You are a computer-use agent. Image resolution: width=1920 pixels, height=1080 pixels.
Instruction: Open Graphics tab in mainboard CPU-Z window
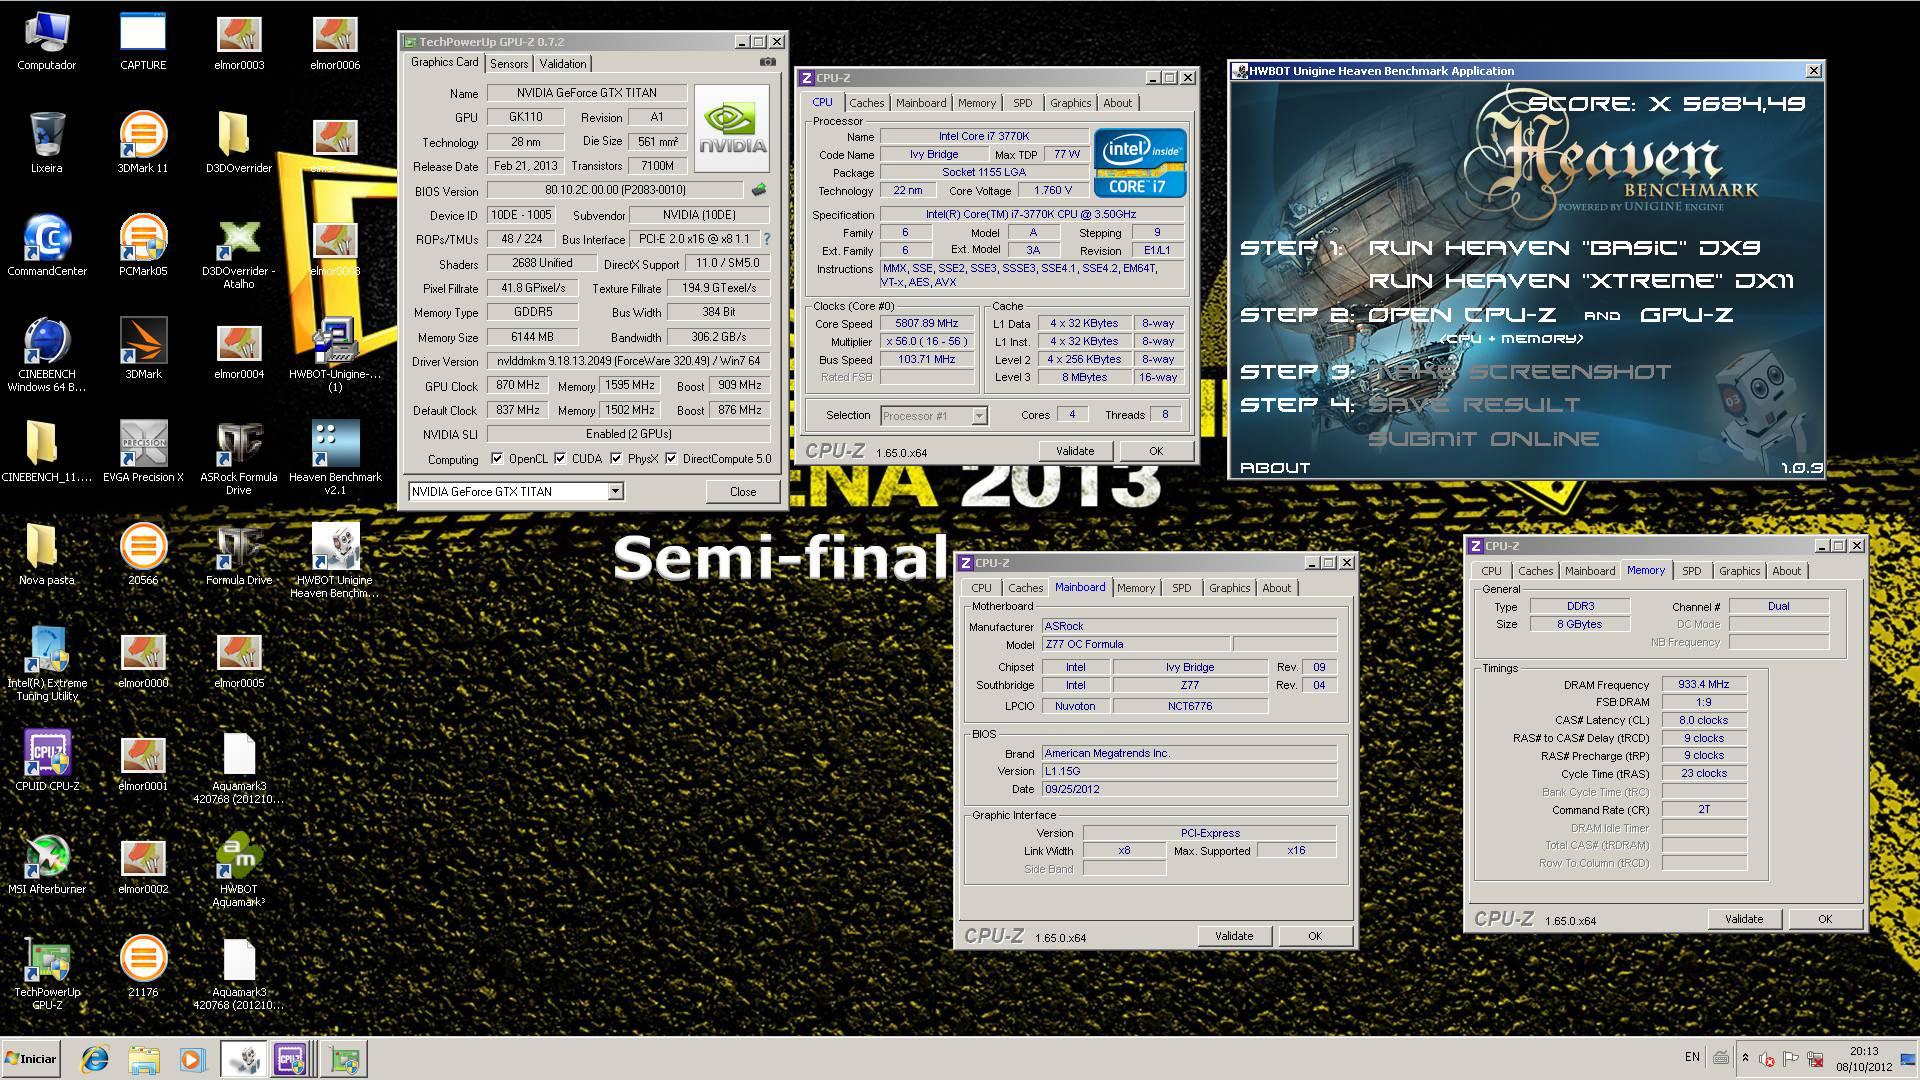(x=1229, y=588)
